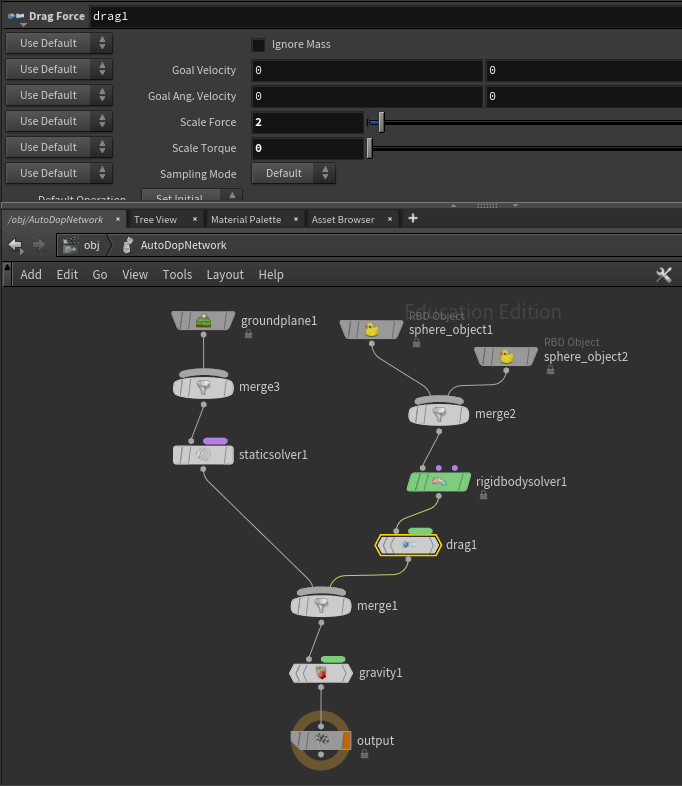Open the Sampling Mode Default dropdown
This screenshot has width=682, height=786.
pyautogui.click(x=293, y=174)
